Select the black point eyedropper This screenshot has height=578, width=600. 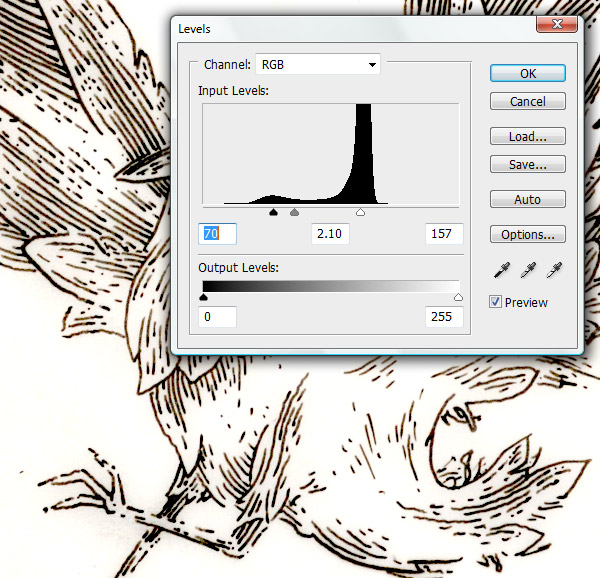coord(502,270)
